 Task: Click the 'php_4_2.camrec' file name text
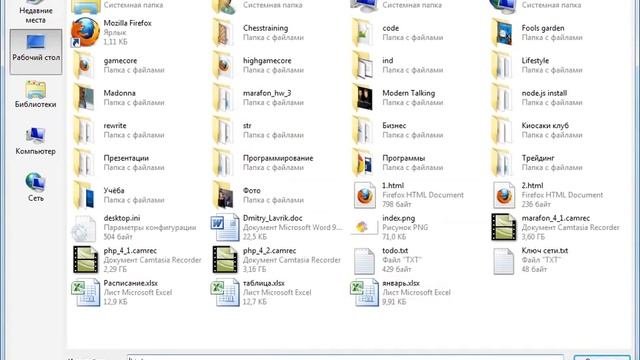pyautogui.click(x=269, y=251)
